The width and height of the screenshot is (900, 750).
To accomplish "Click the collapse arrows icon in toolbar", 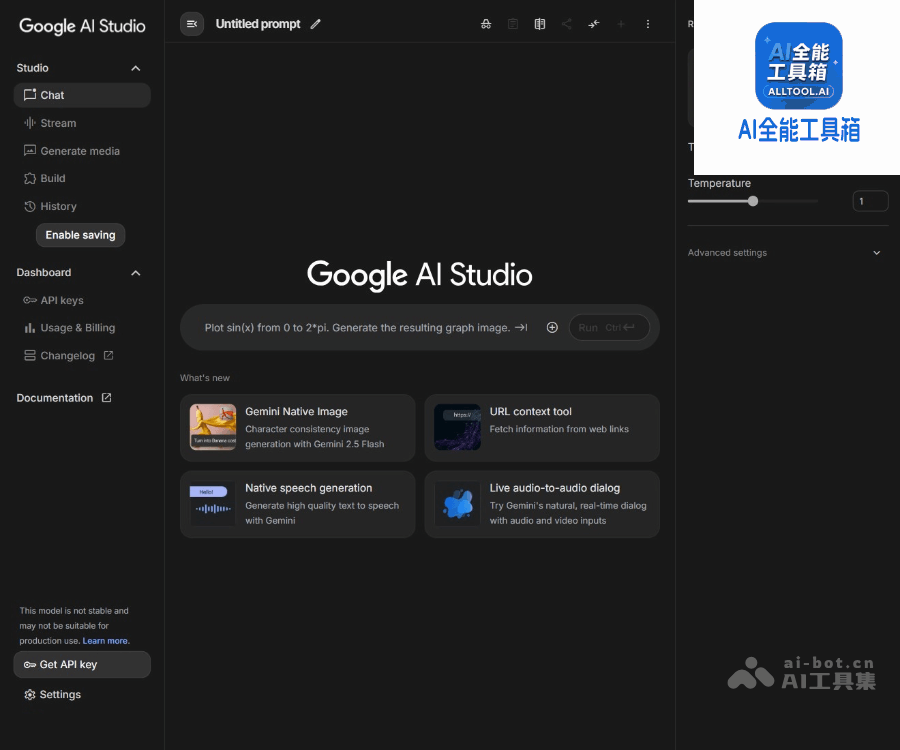I will pyautogui.click(x=593, y=24).
